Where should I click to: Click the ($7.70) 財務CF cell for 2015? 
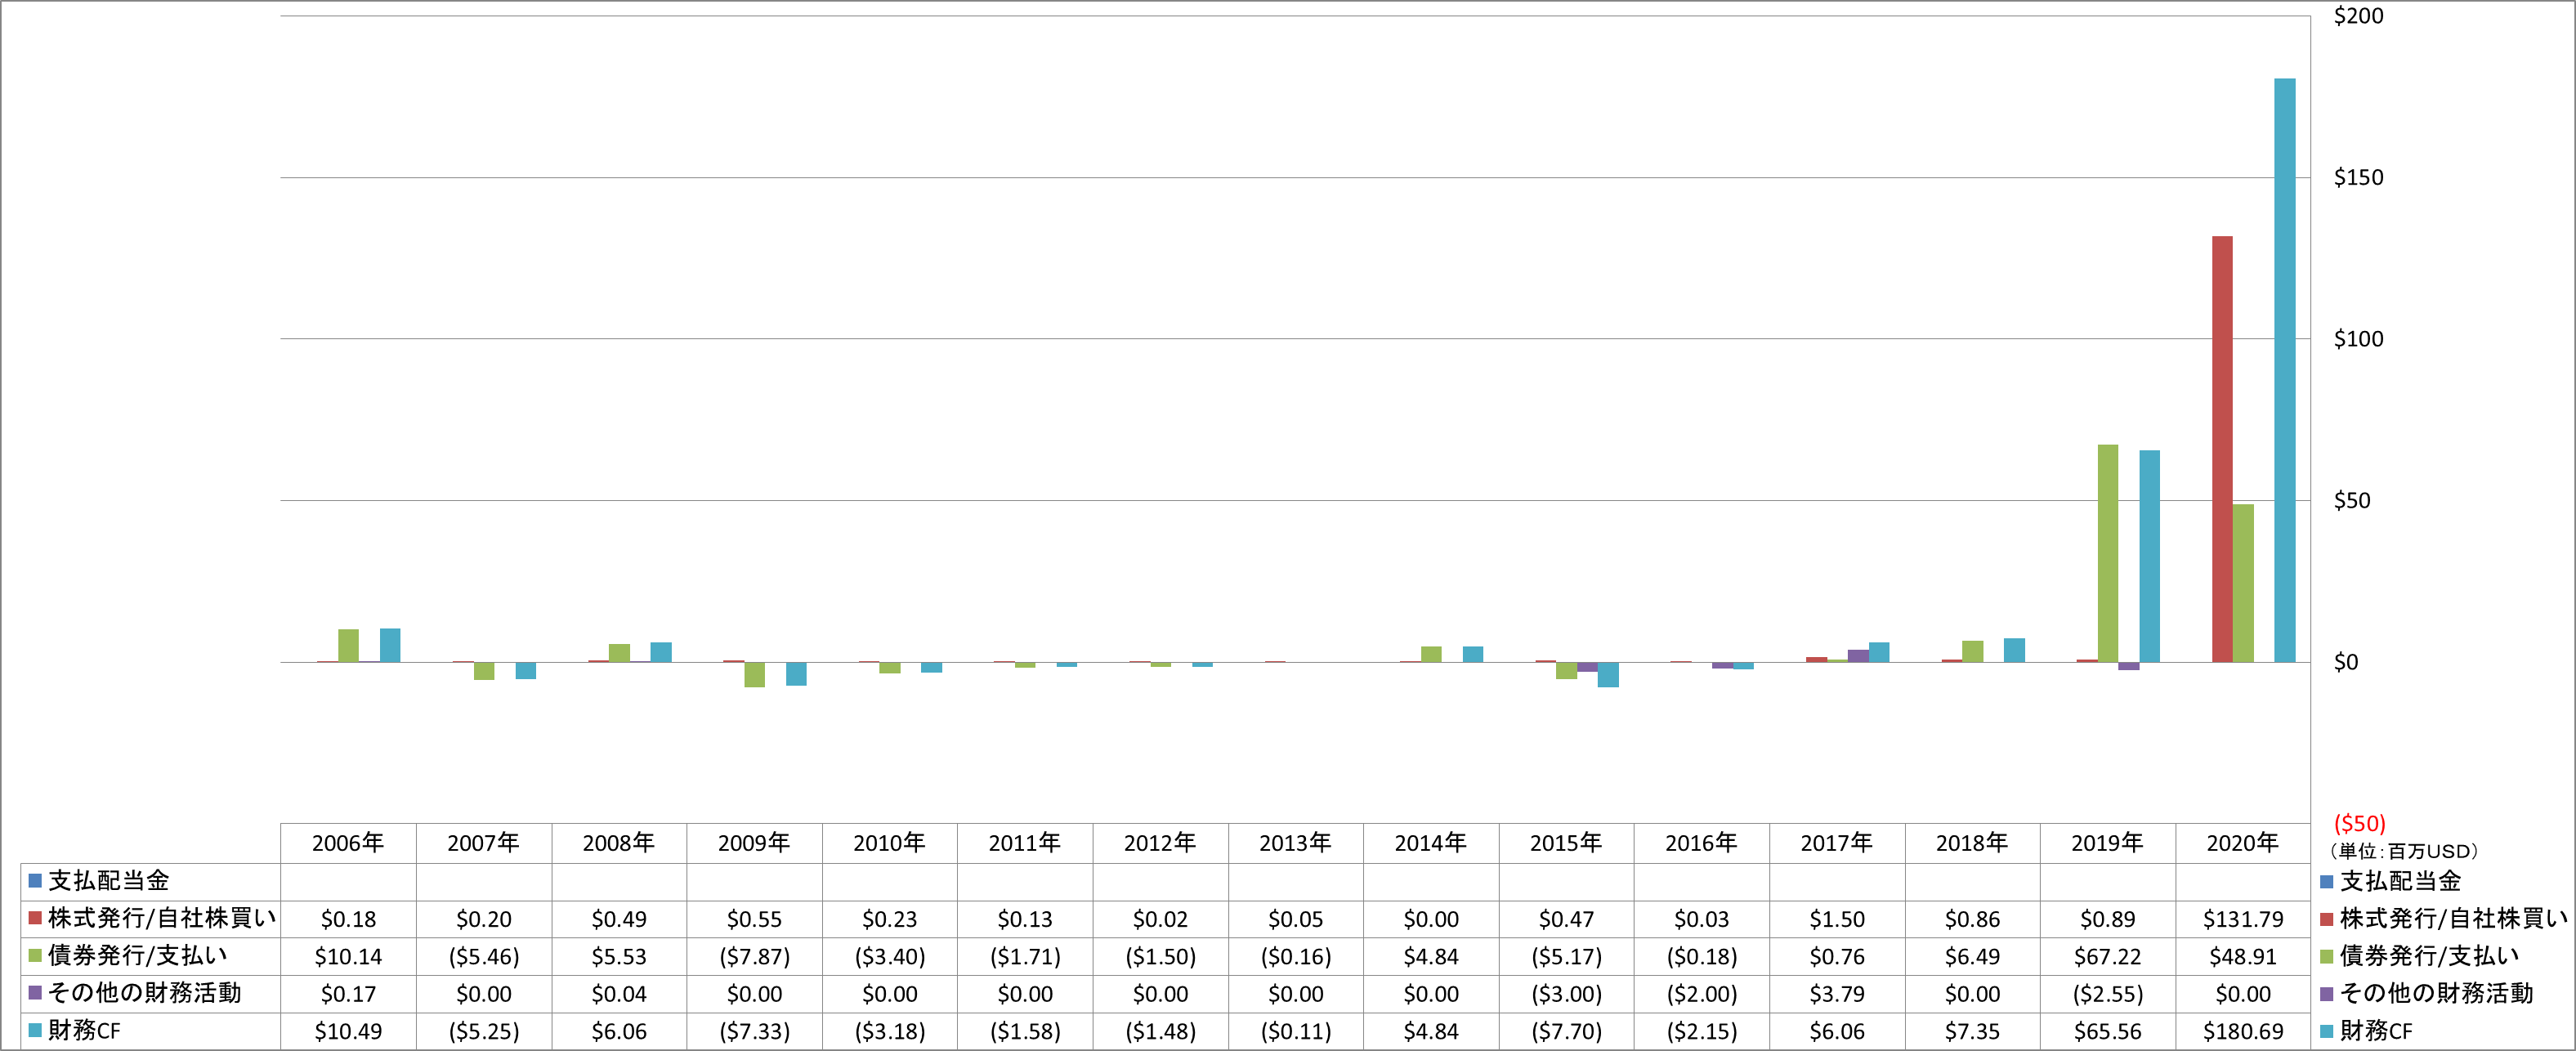click(x=1566, y=1031)
